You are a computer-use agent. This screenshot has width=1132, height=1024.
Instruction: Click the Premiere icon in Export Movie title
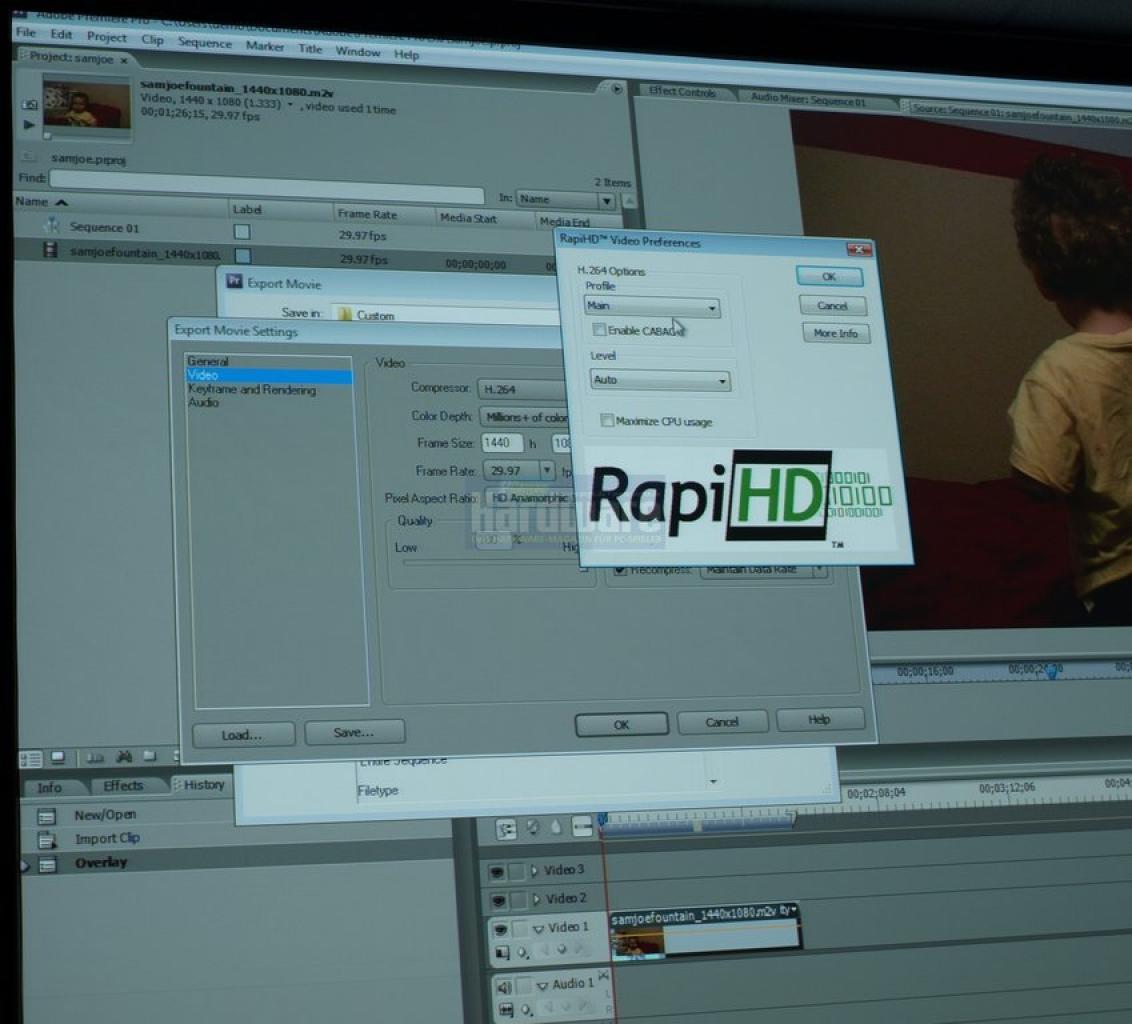pyautogui.click(x=234, y=281)
